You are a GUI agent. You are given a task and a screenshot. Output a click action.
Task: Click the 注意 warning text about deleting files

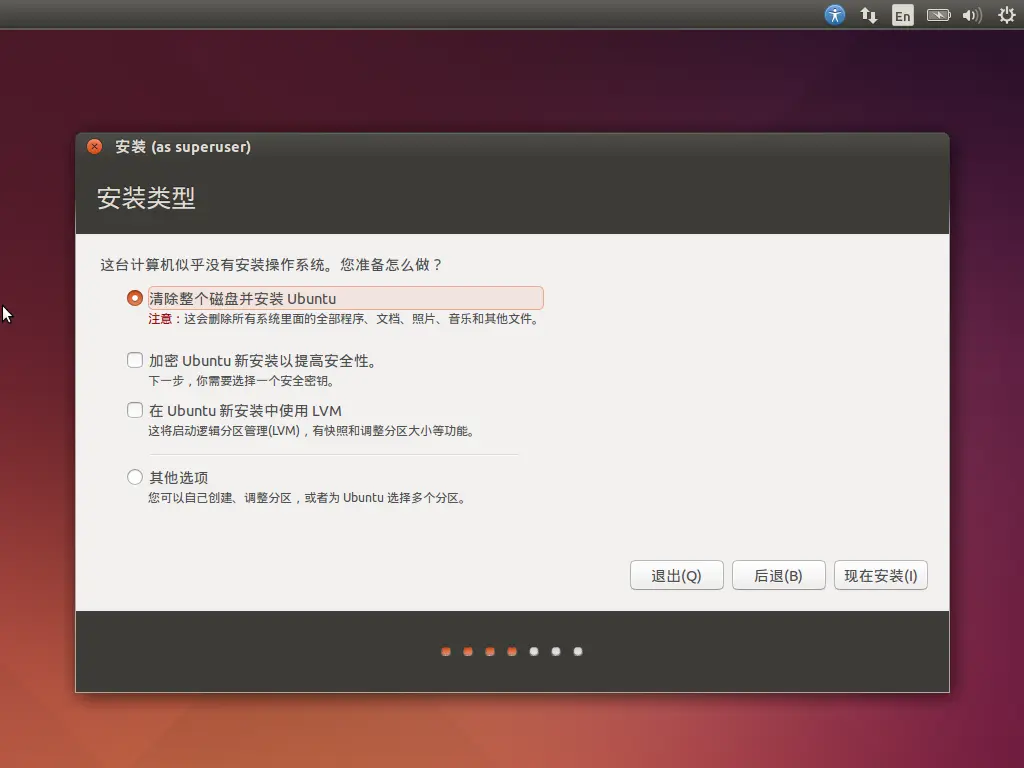click(x=343, y=319)
